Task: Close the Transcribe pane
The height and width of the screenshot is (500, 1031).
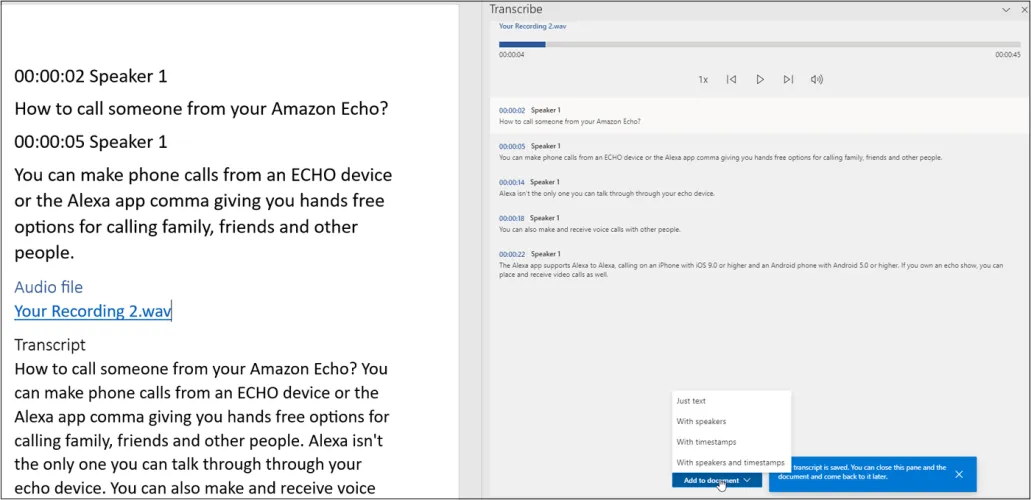Action: point(1024,9)
